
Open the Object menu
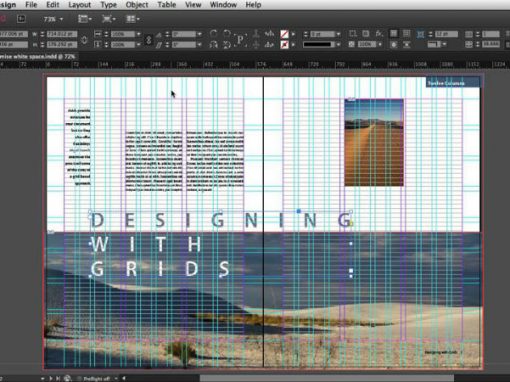[x=137, y=5]
